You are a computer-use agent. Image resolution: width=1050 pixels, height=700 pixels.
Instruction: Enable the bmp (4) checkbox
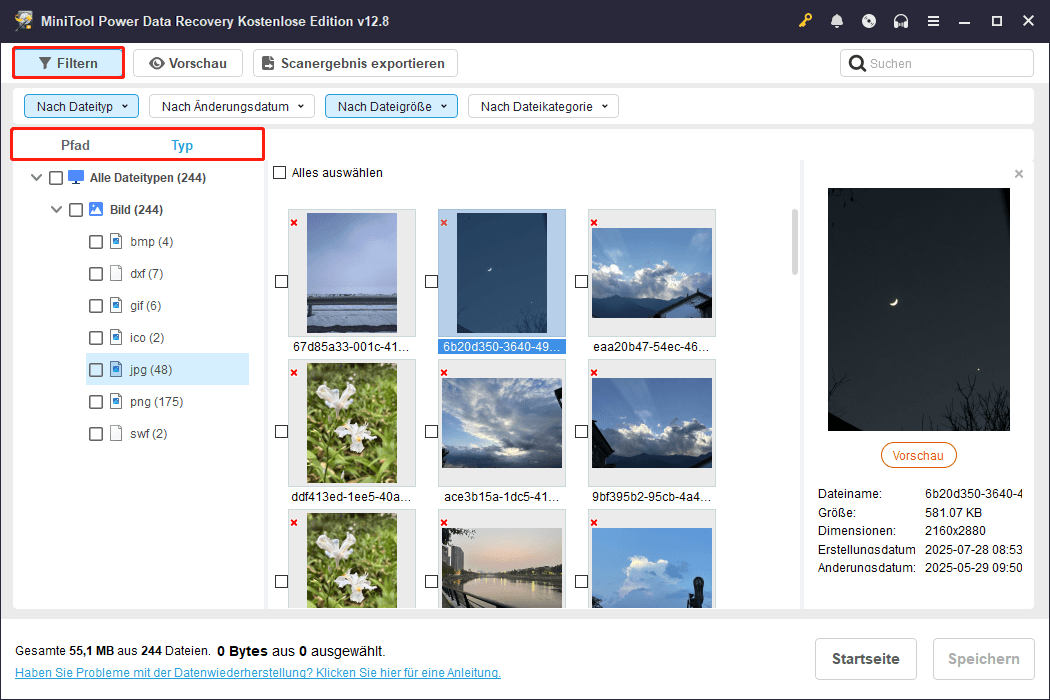tap(96, 242)
